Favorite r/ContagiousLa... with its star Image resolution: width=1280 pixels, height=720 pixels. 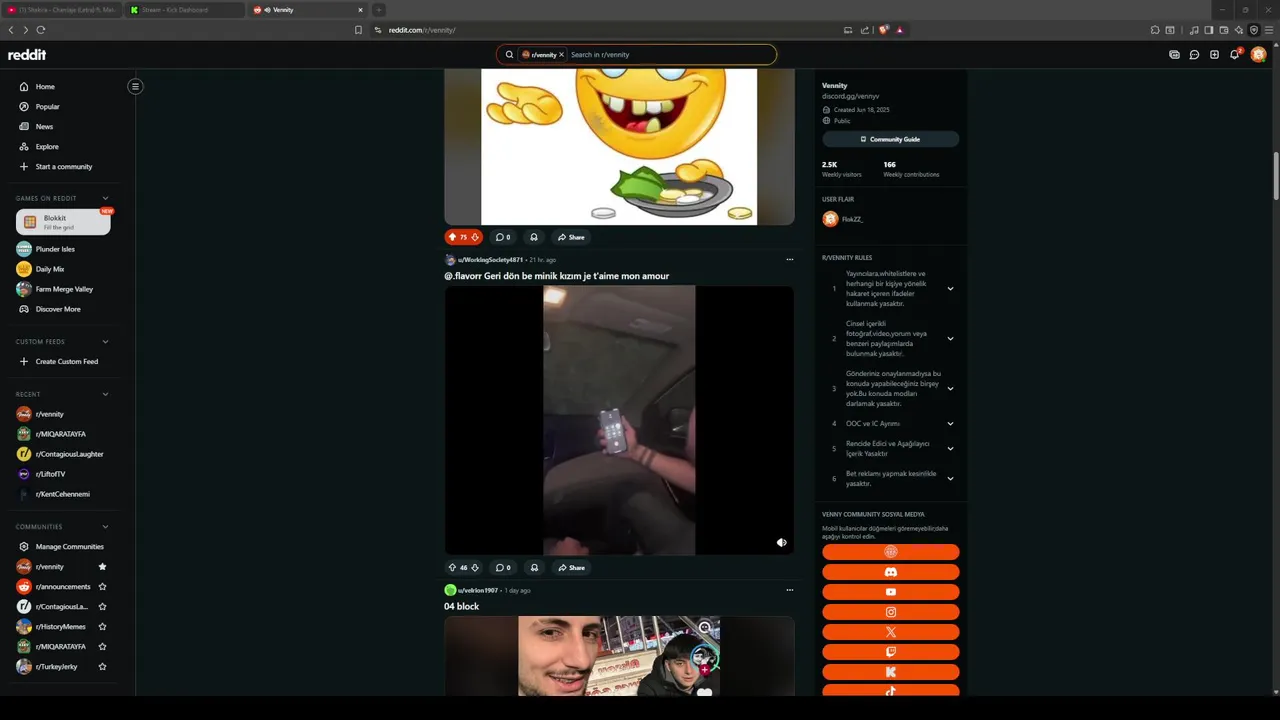point(102,607)
